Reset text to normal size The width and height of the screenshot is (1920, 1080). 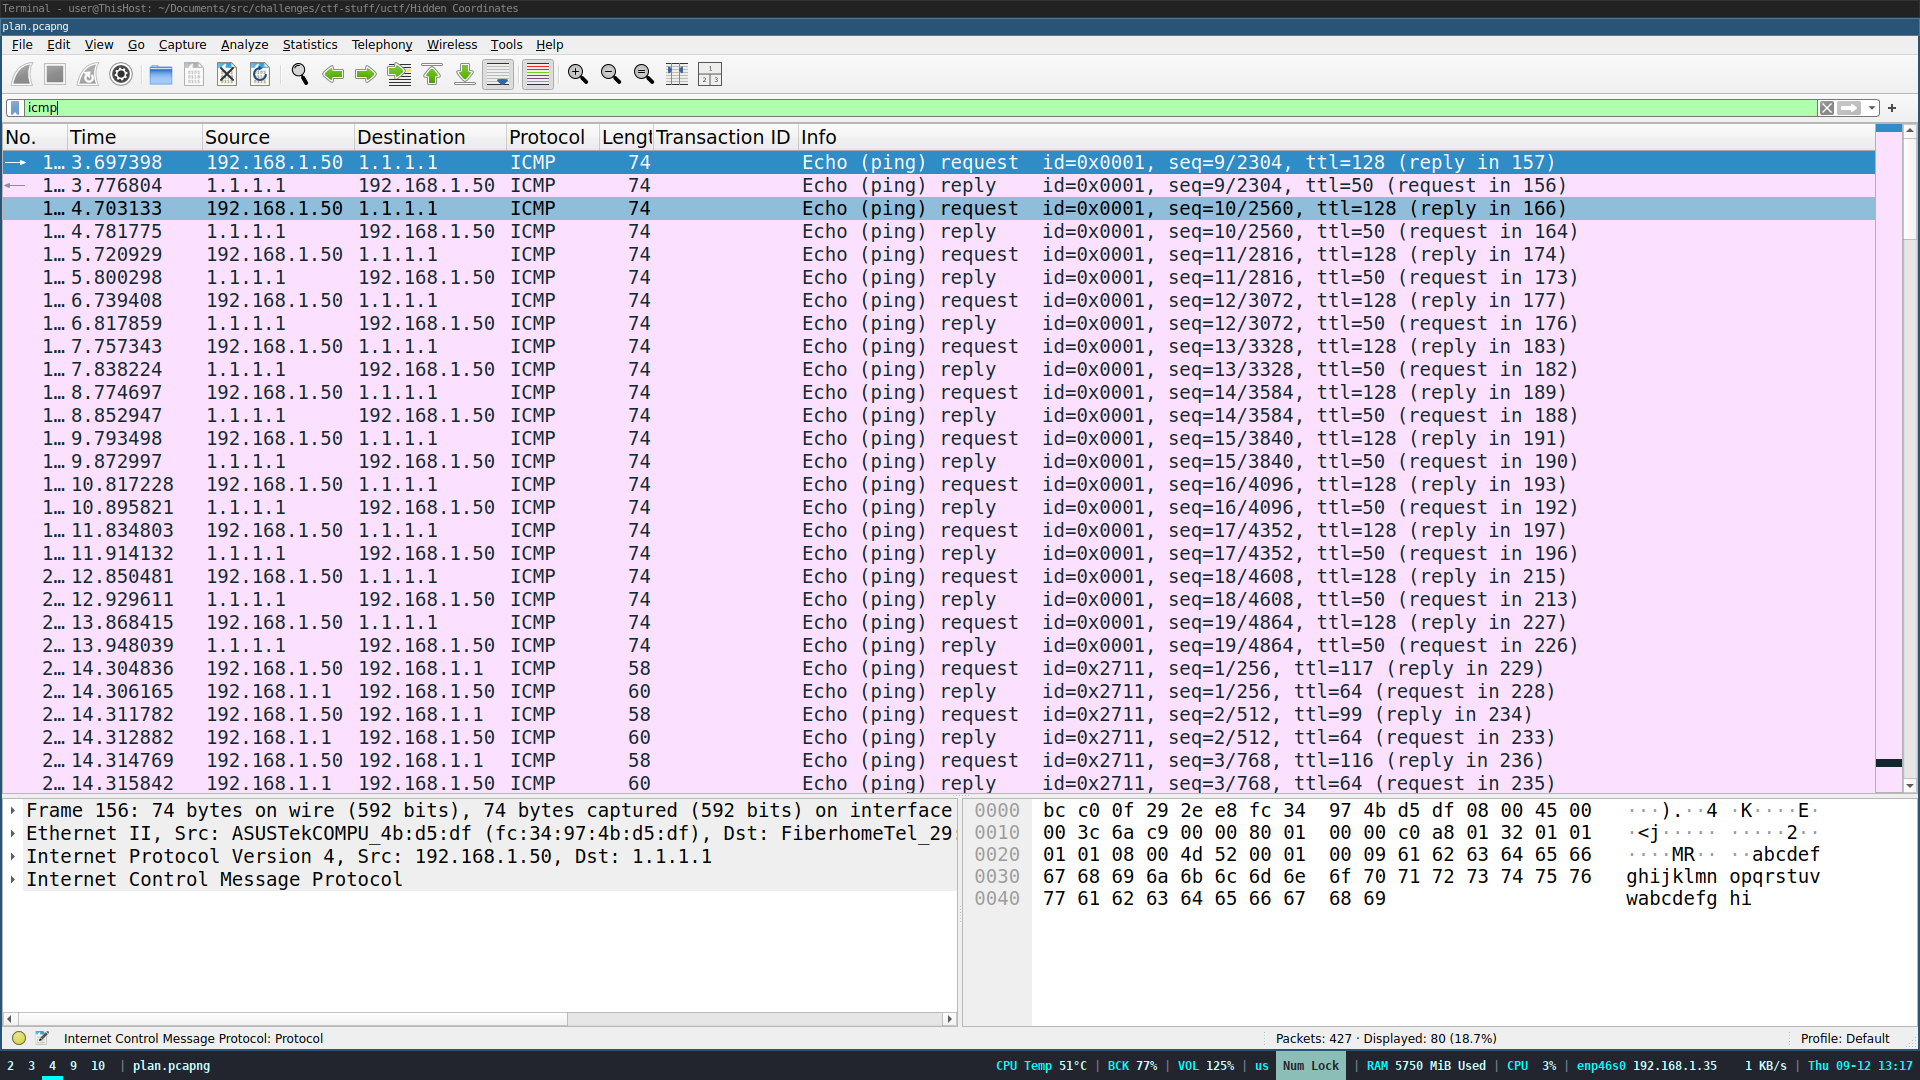tap(644, 74)
